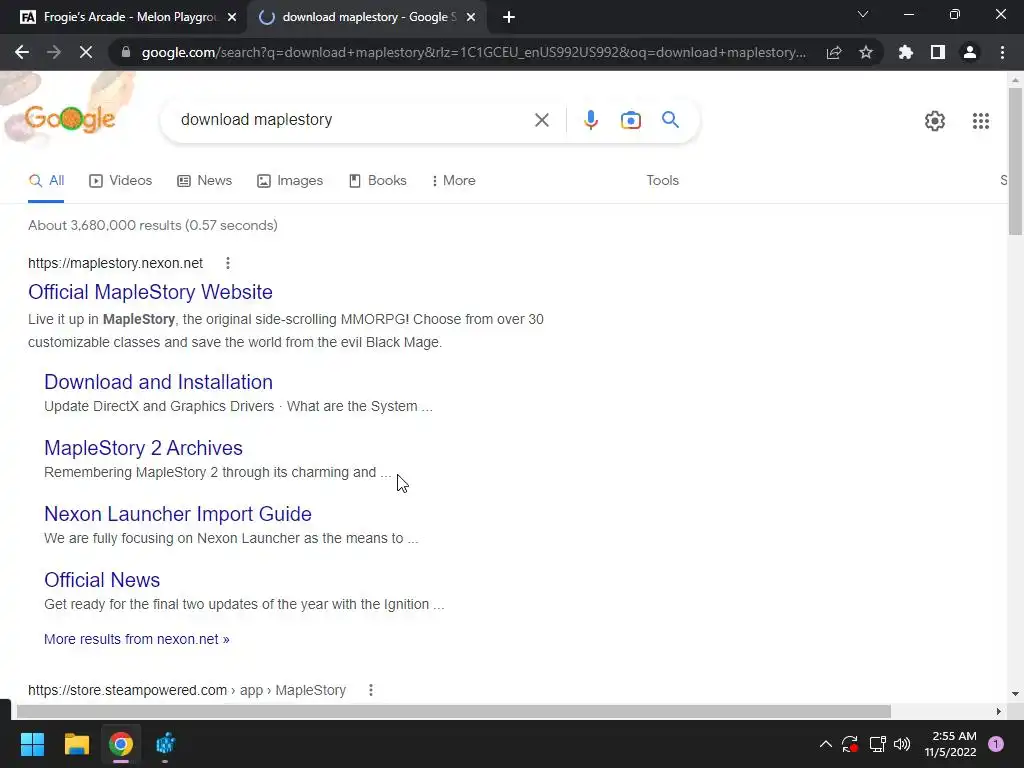
Task: Switch to Frogie's Arcade tab
Action: click(x=123, y=18)
